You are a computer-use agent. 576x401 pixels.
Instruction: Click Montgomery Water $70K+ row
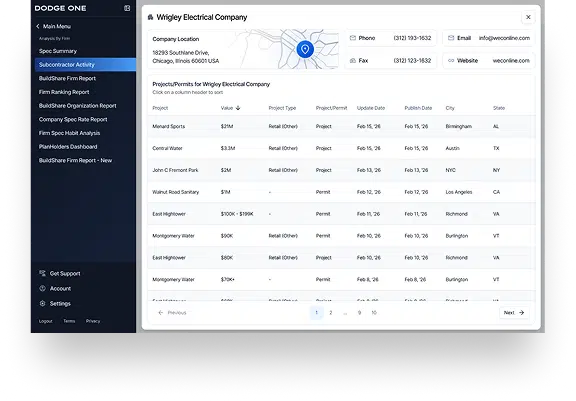coord(341,279)
